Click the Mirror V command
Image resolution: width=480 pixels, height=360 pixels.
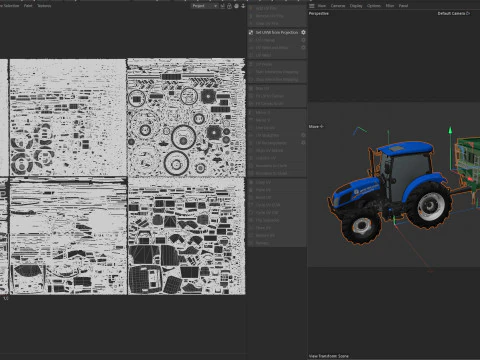[263, 120]
